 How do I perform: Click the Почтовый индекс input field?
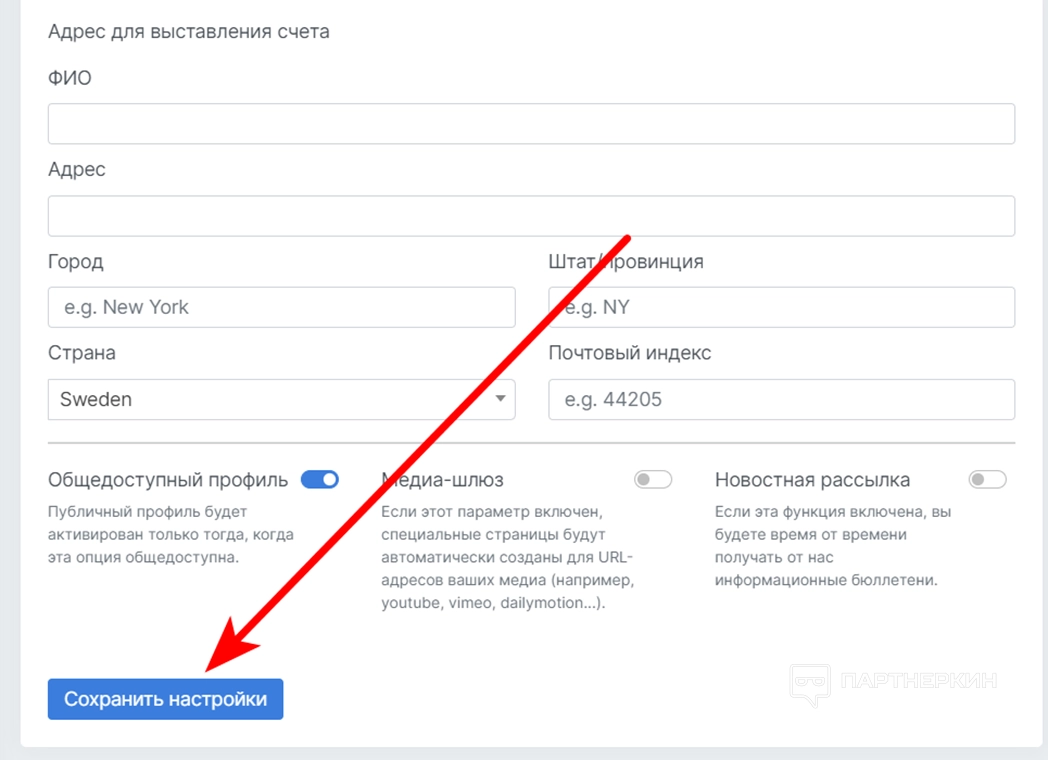coord(781,399)
